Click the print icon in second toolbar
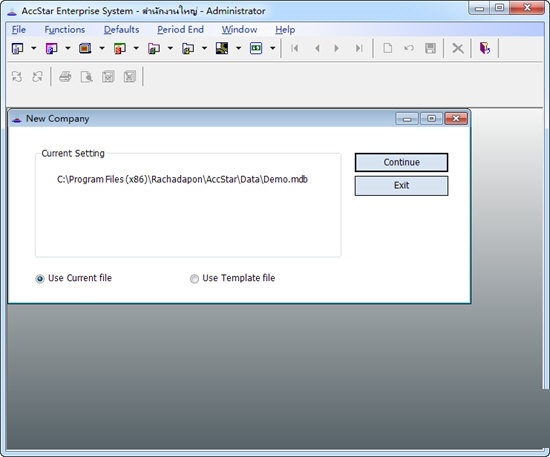The image size is (550, 457). click(65, 76)
